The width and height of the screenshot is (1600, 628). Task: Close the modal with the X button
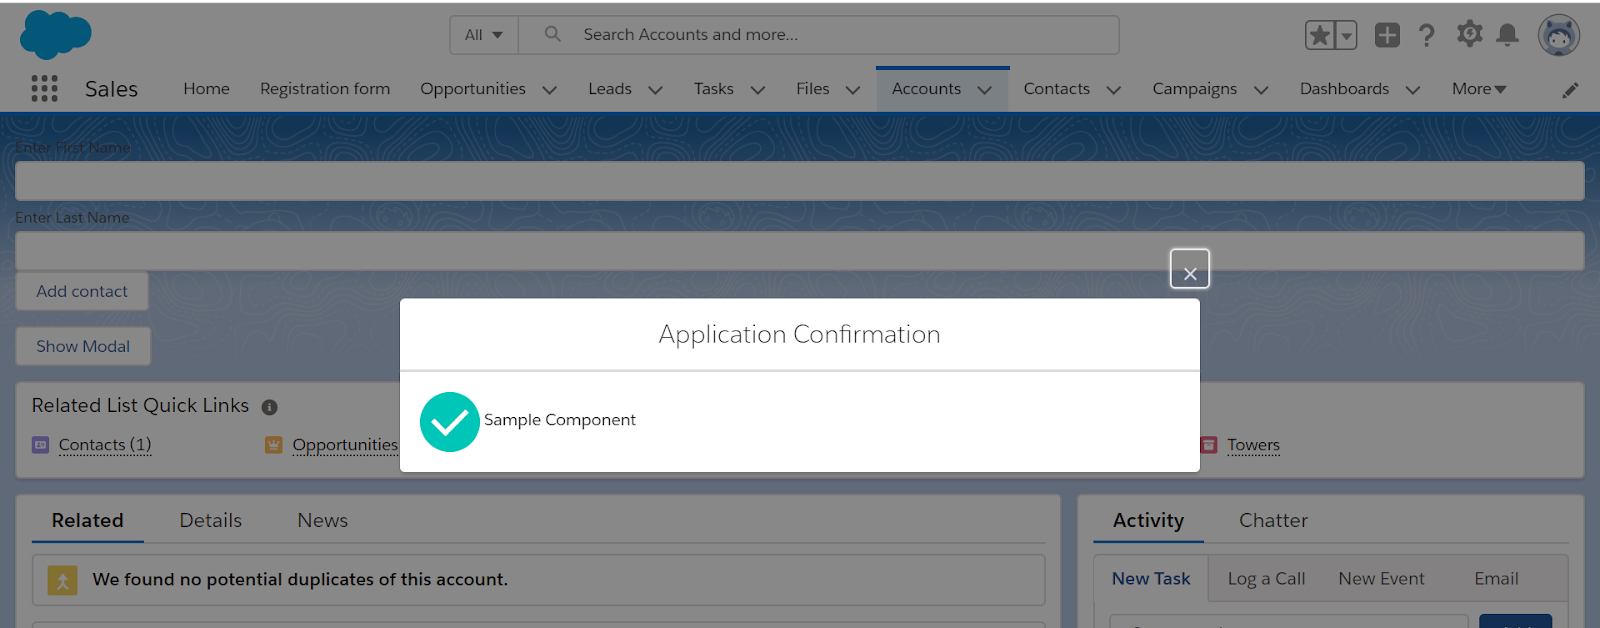1190,269
